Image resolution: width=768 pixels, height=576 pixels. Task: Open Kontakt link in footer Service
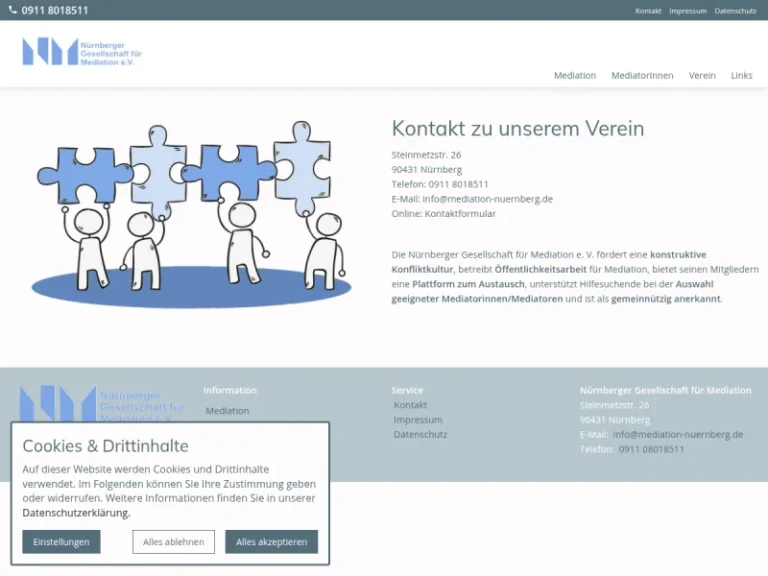410,405
